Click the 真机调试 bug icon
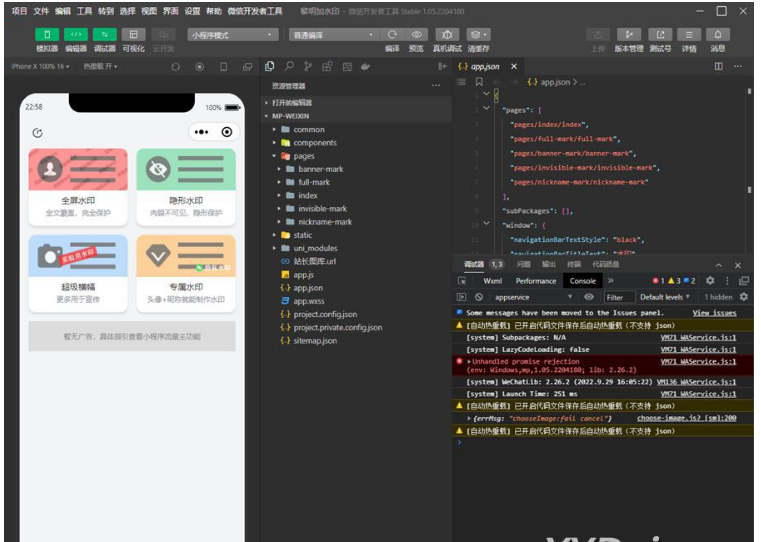This screenshot has width=761, height=542. [x=447, y=34]
